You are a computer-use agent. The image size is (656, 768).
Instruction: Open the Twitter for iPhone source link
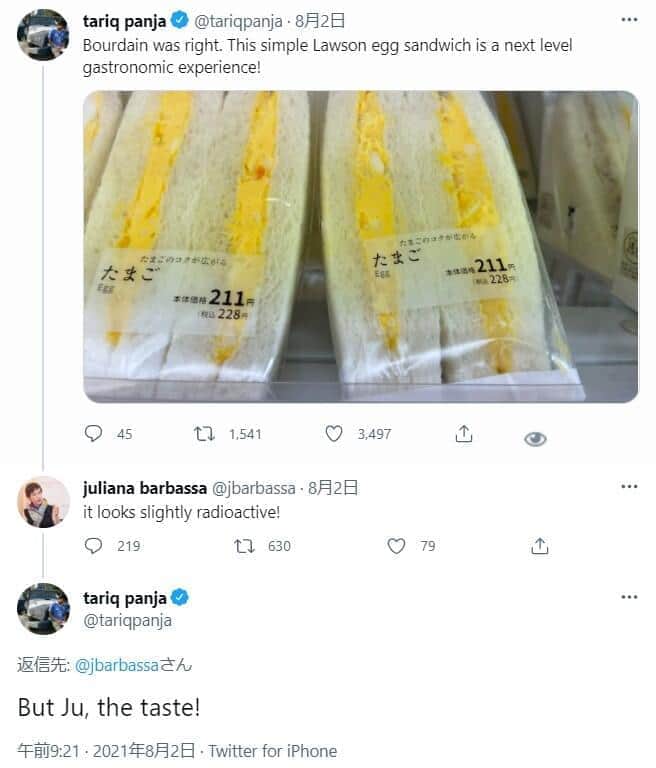273,750
